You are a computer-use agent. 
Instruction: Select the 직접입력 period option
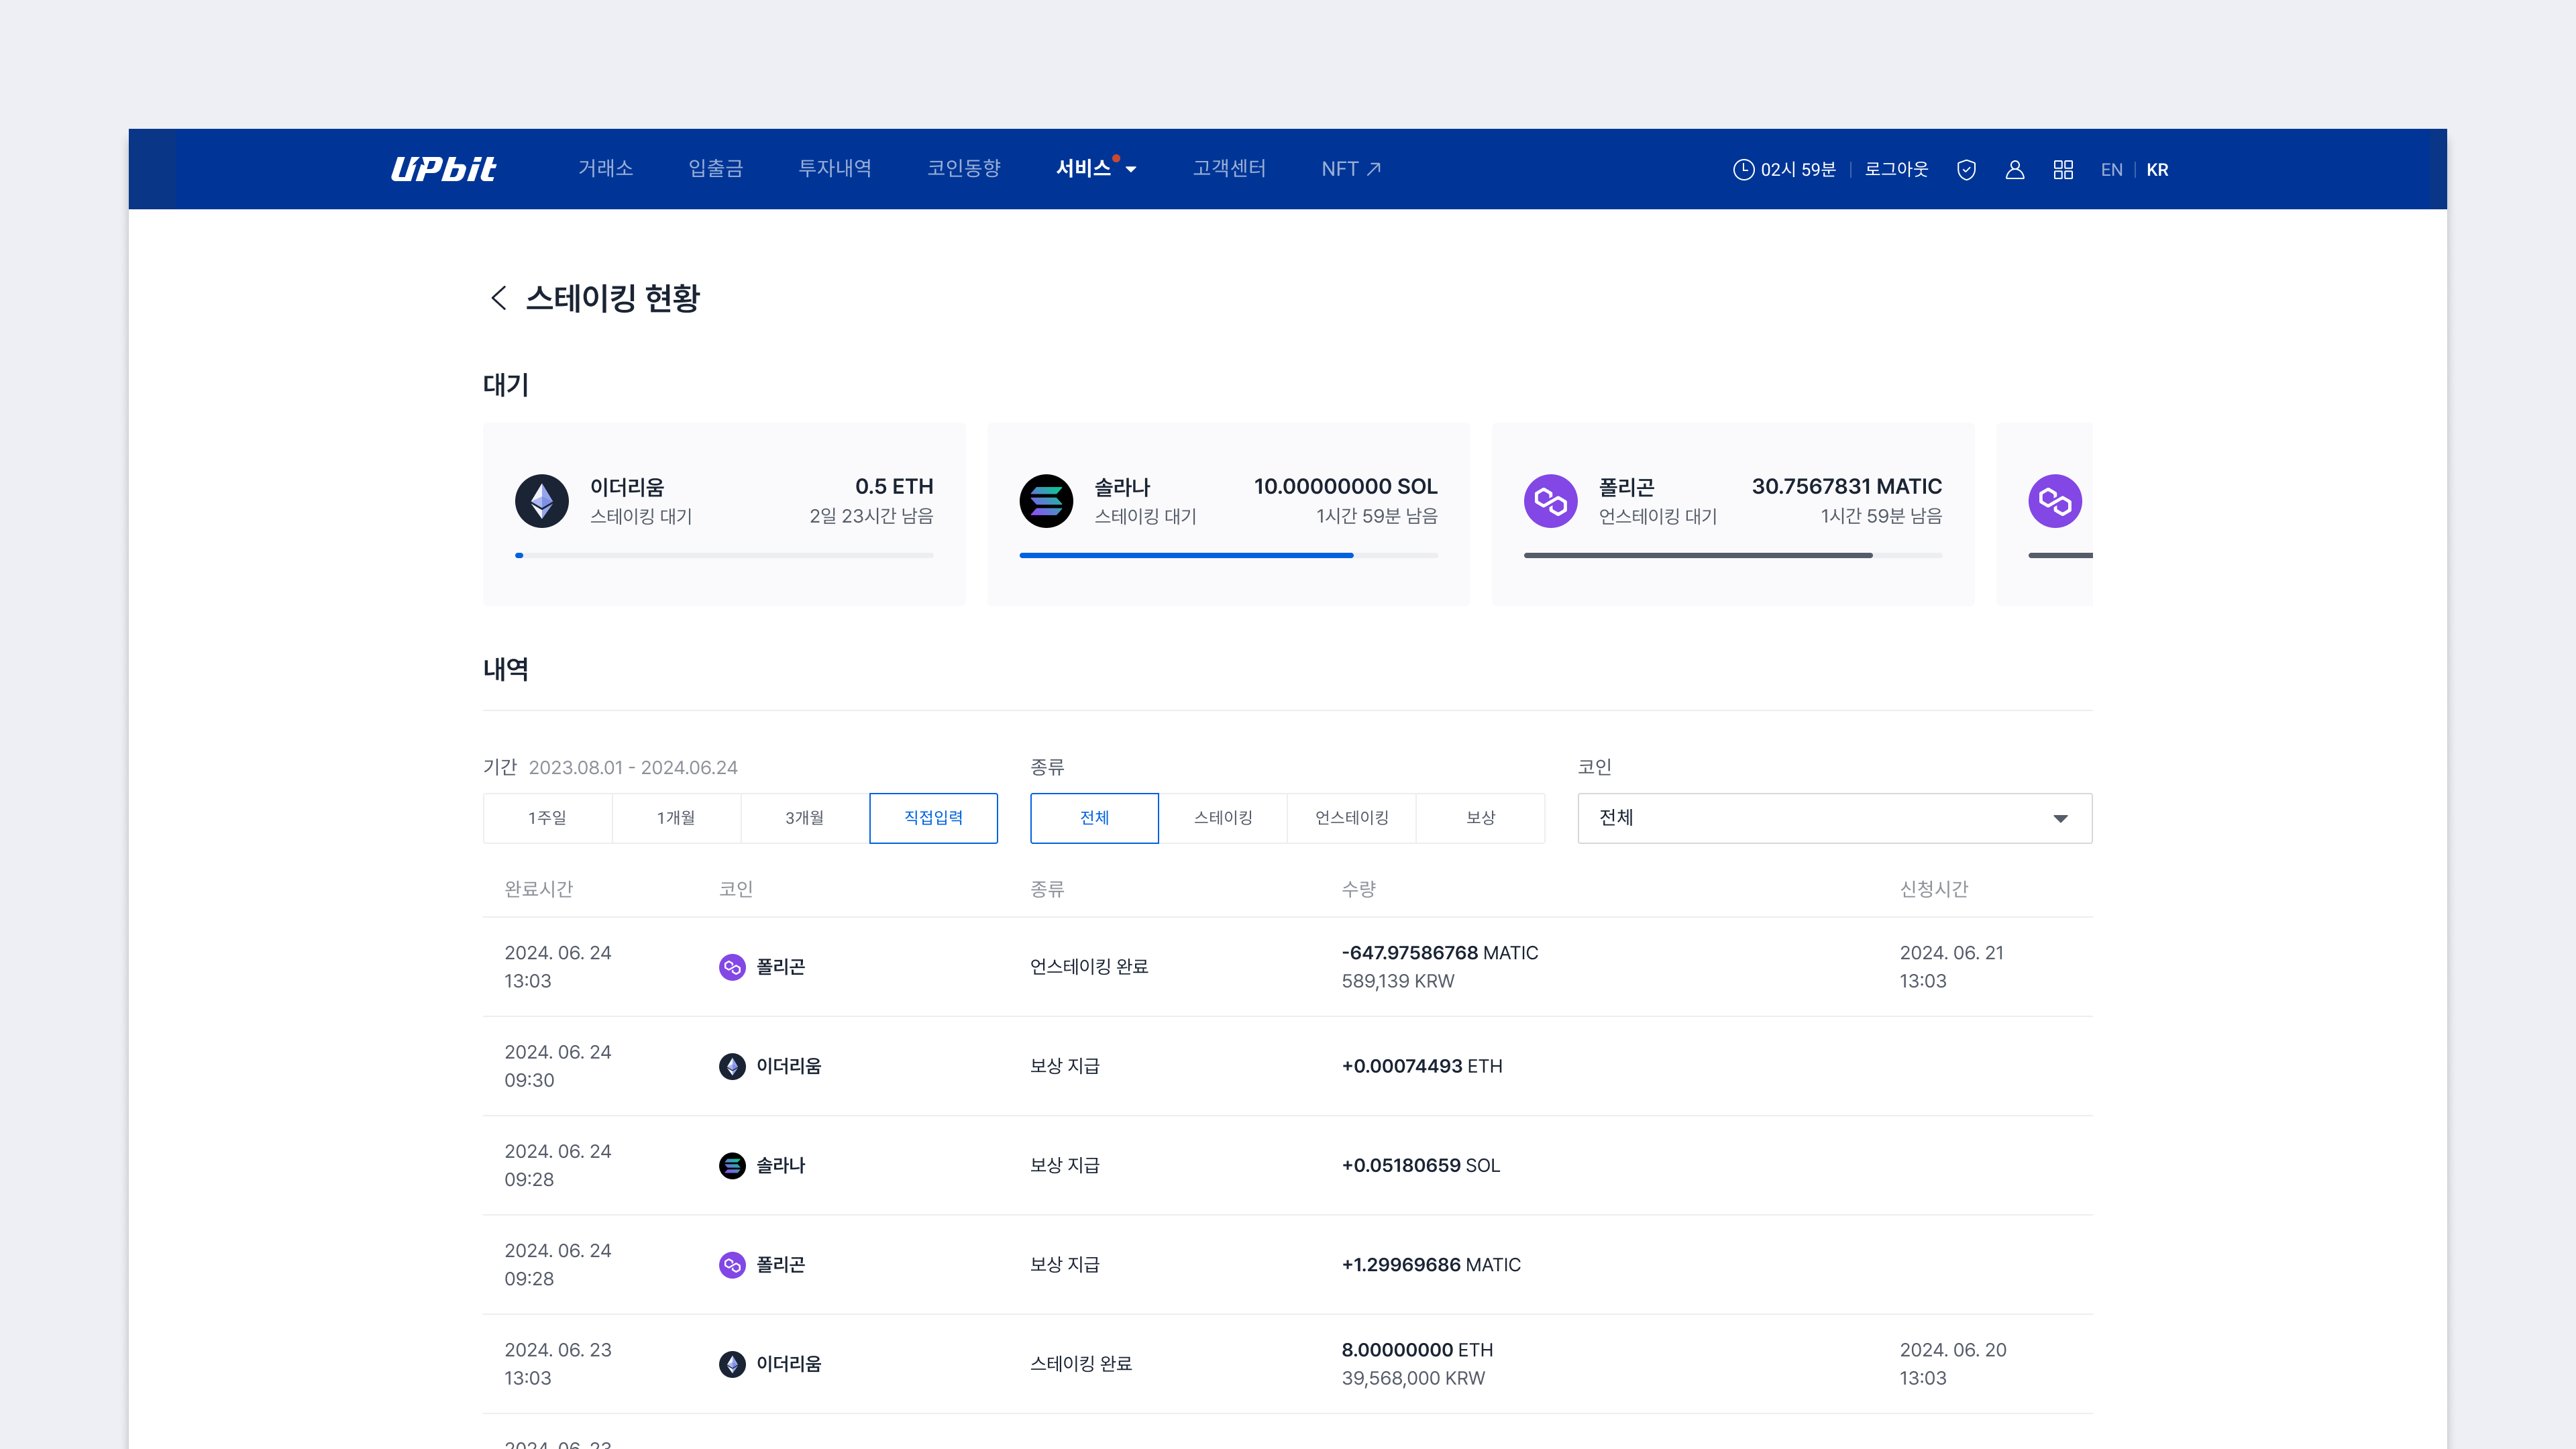tap(933, 818)
